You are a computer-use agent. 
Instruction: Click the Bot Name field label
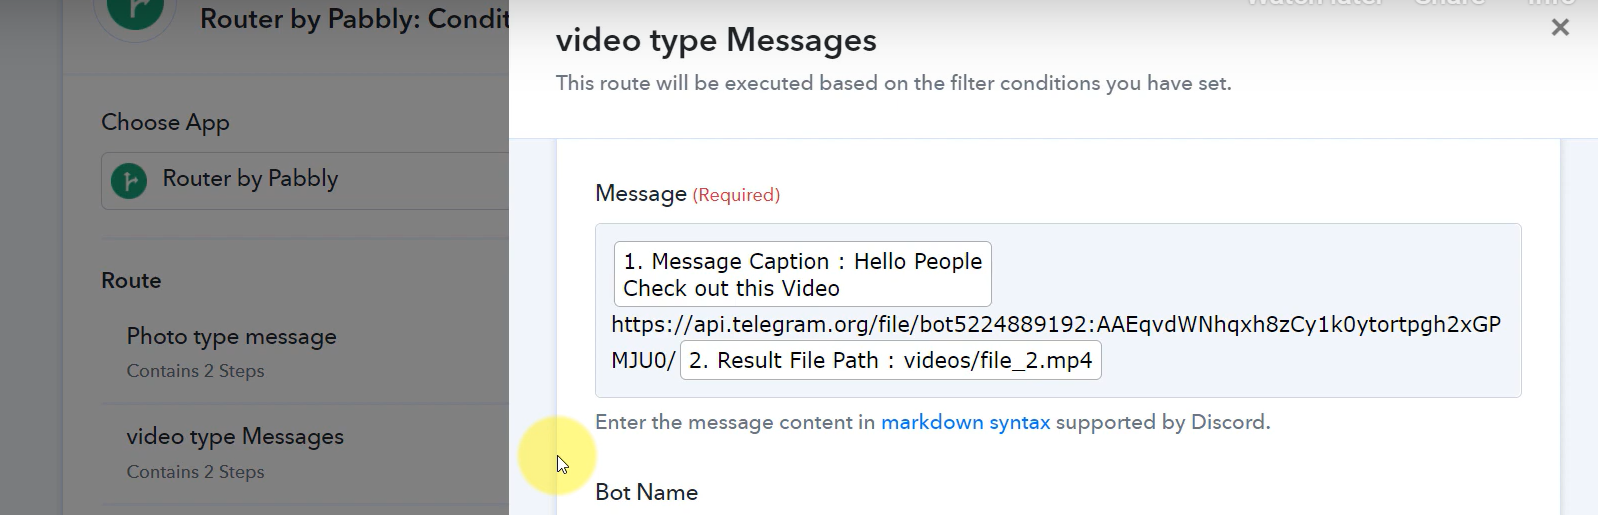[x=646, y=492]
